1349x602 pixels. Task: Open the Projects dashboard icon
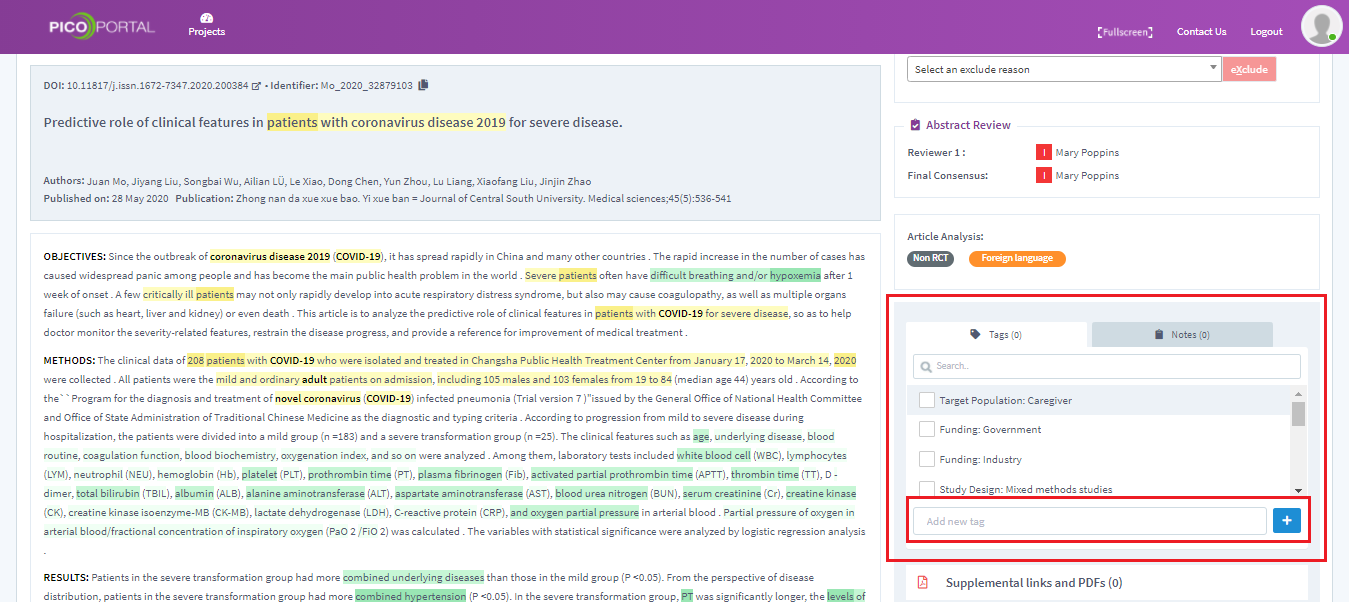click(207, 19)
